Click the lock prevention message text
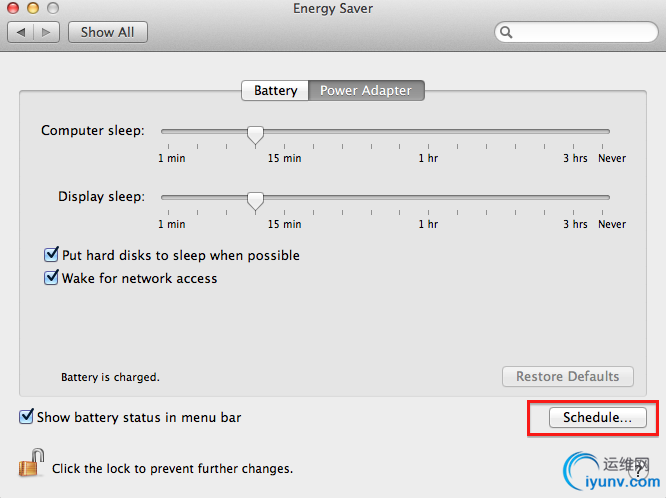Viewport: 666px width, 498px height. point(172,469)
